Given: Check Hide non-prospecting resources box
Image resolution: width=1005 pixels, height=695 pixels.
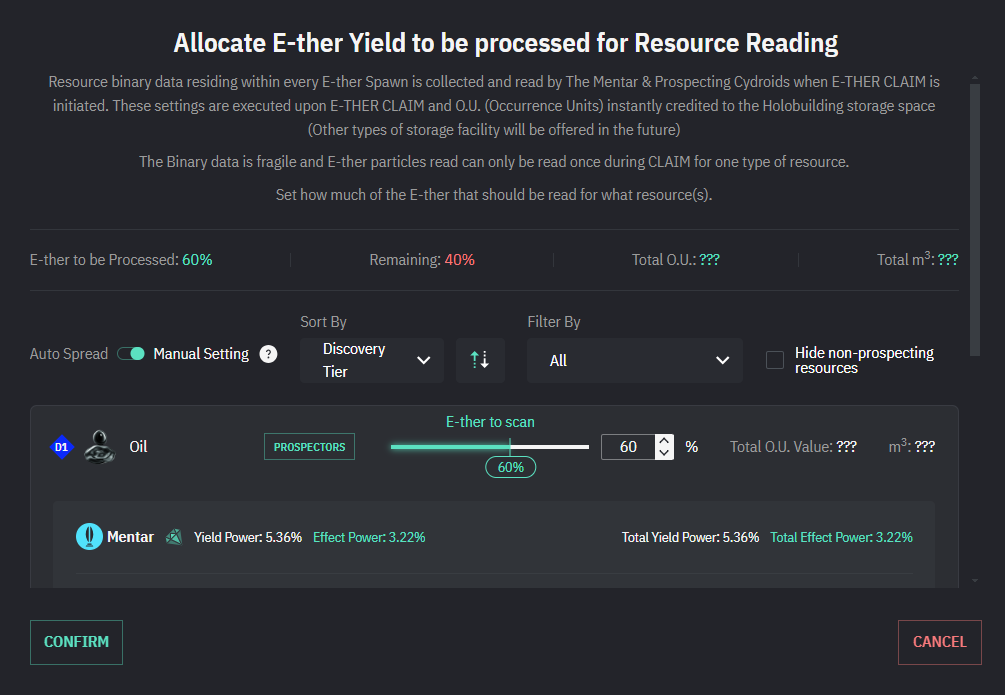Looking at the screenshot, I should pyautogui.click(x=775, y=360).
